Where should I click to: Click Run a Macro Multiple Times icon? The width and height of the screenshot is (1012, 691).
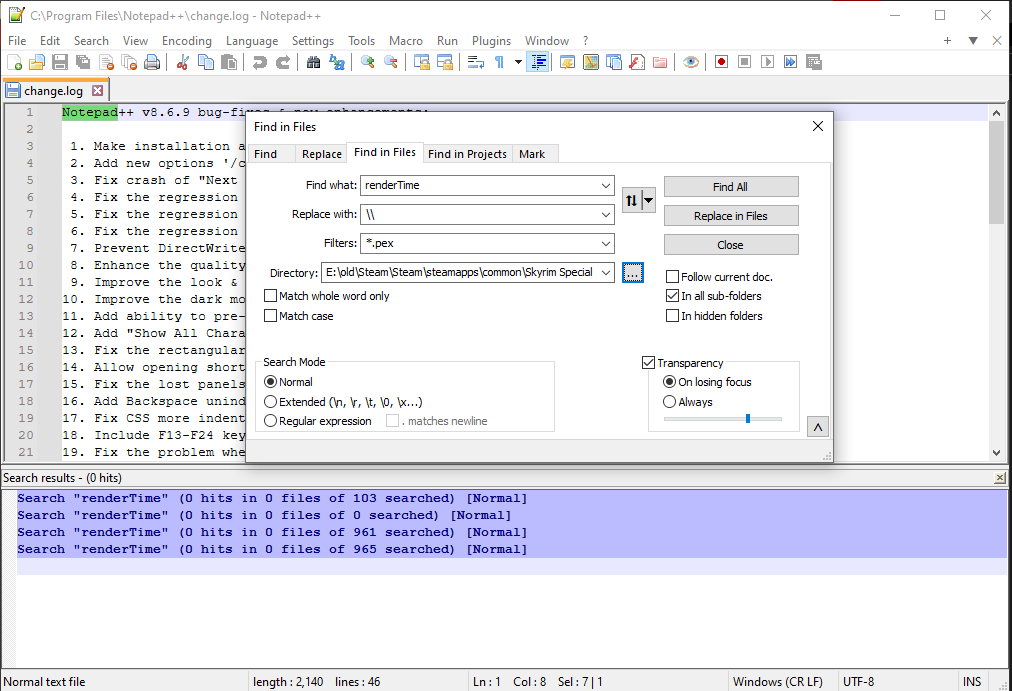[x=791, y=62]
